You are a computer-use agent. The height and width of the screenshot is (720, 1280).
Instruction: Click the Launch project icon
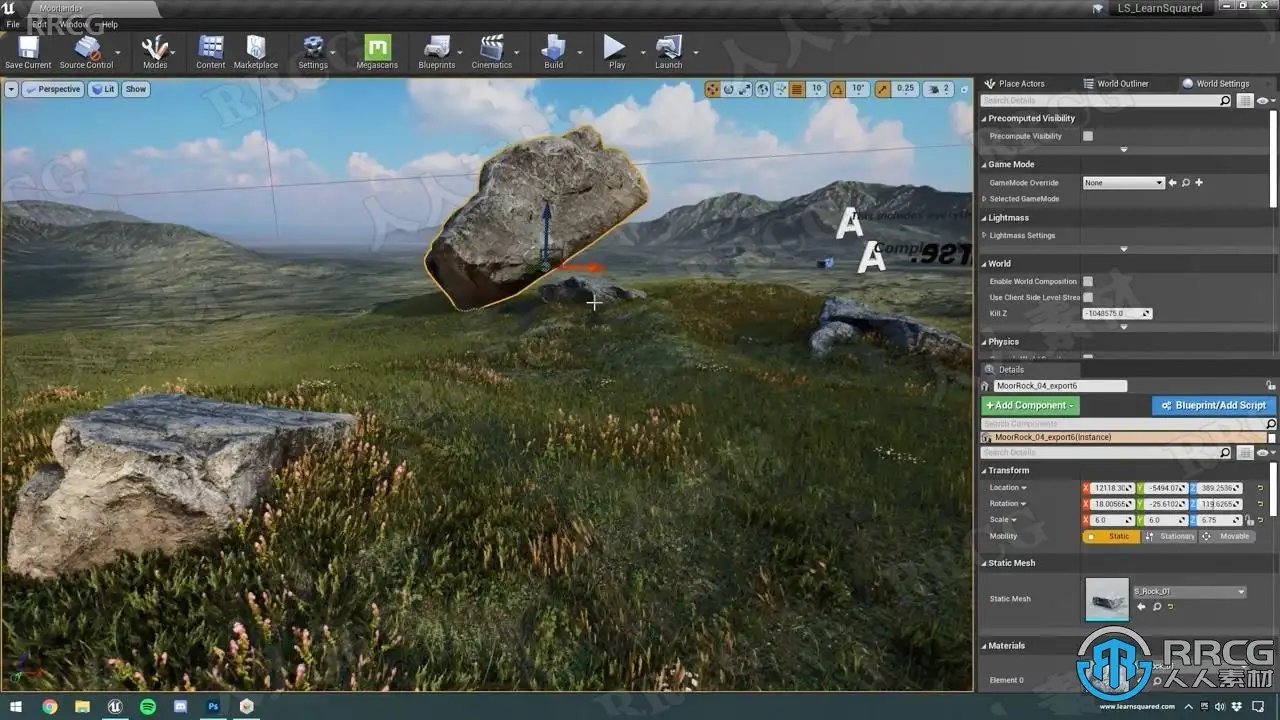click(x=668, y=48)
